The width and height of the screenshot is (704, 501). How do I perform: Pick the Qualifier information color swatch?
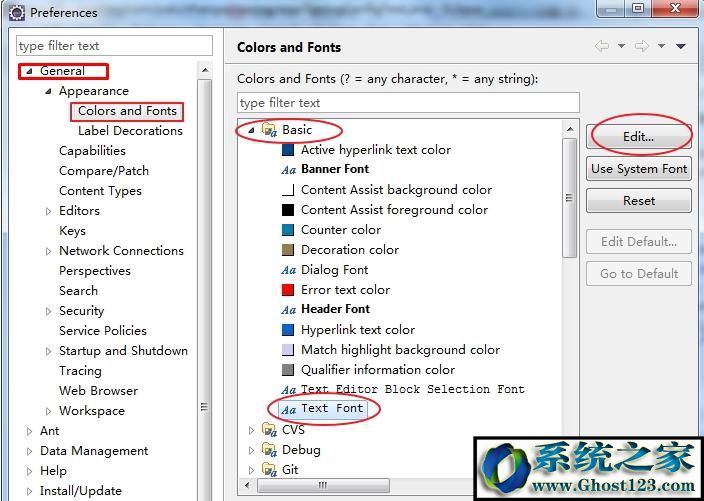(288, 370)
